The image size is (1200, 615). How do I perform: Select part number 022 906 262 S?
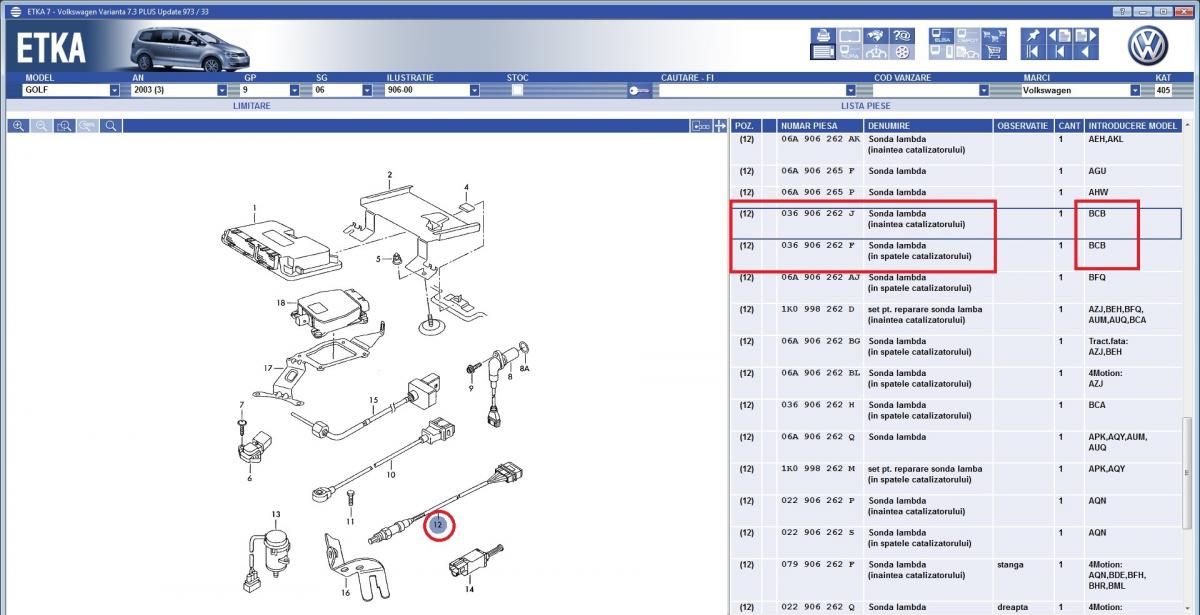pos(819,534)
